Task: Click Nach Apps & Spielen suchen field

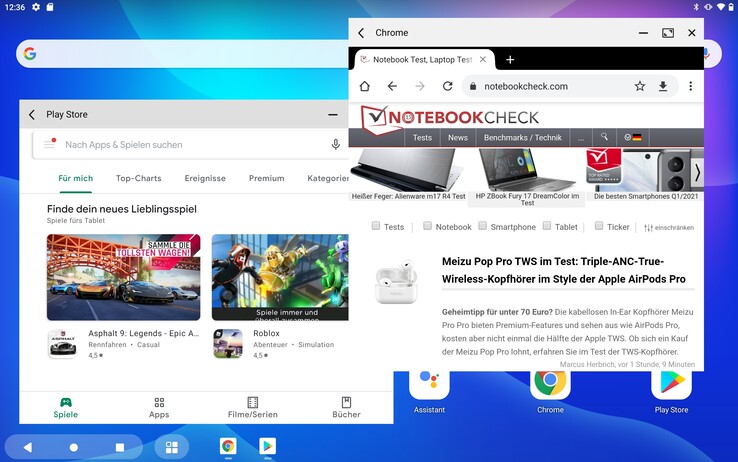Action: point(190,145)
